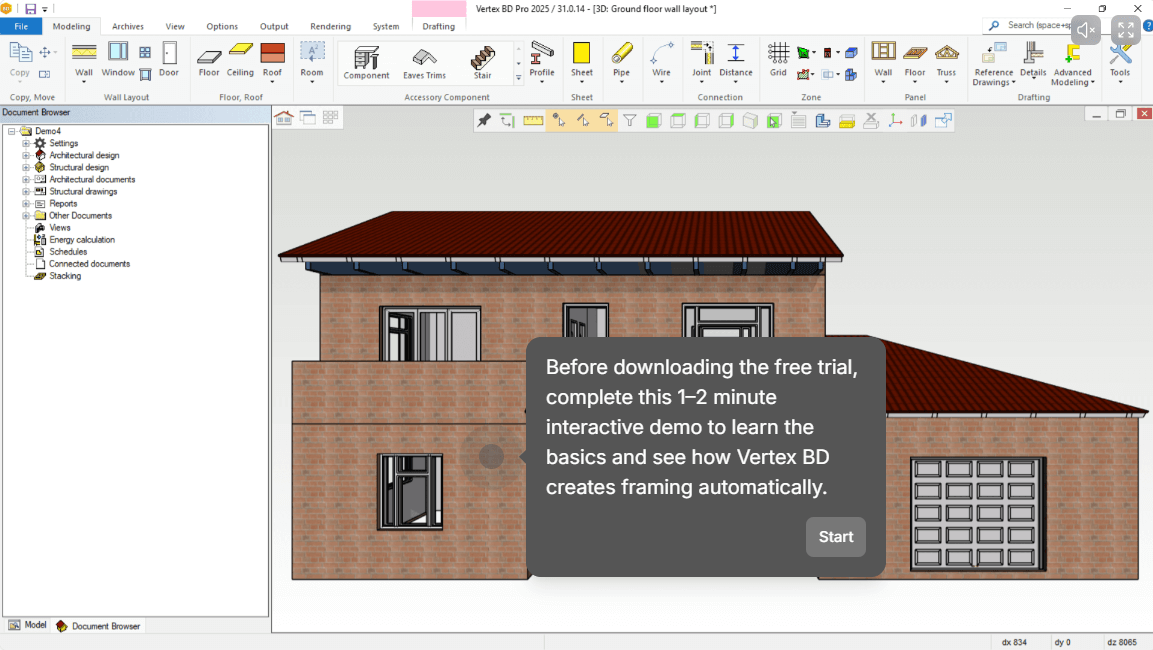
Task: Switch to the Rendering ribbon tab
Action: [x=330, y=26]
